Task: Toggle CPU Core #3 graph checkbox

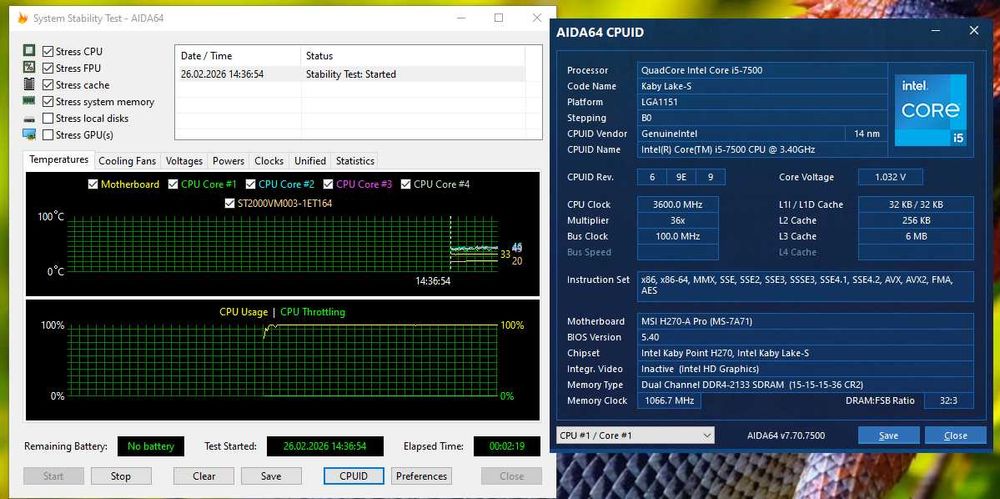Action: point(328,184)
